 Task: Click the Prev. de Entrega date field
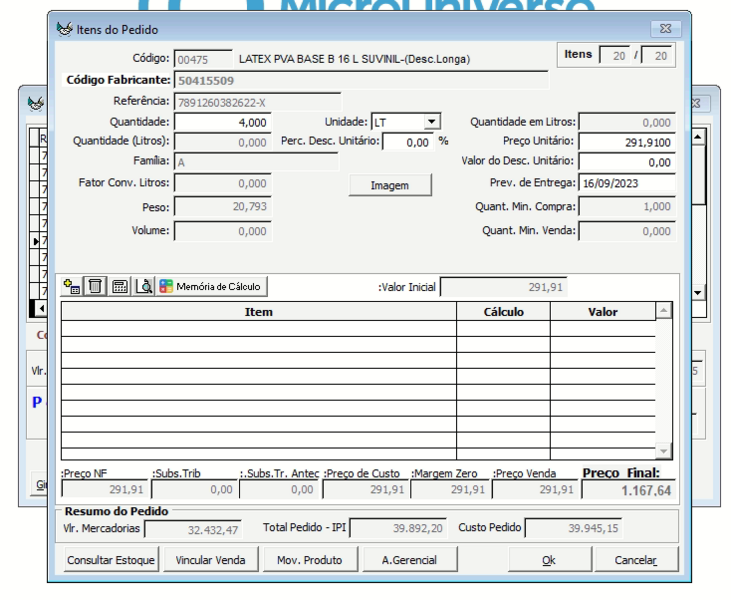(x=627, y=183)
